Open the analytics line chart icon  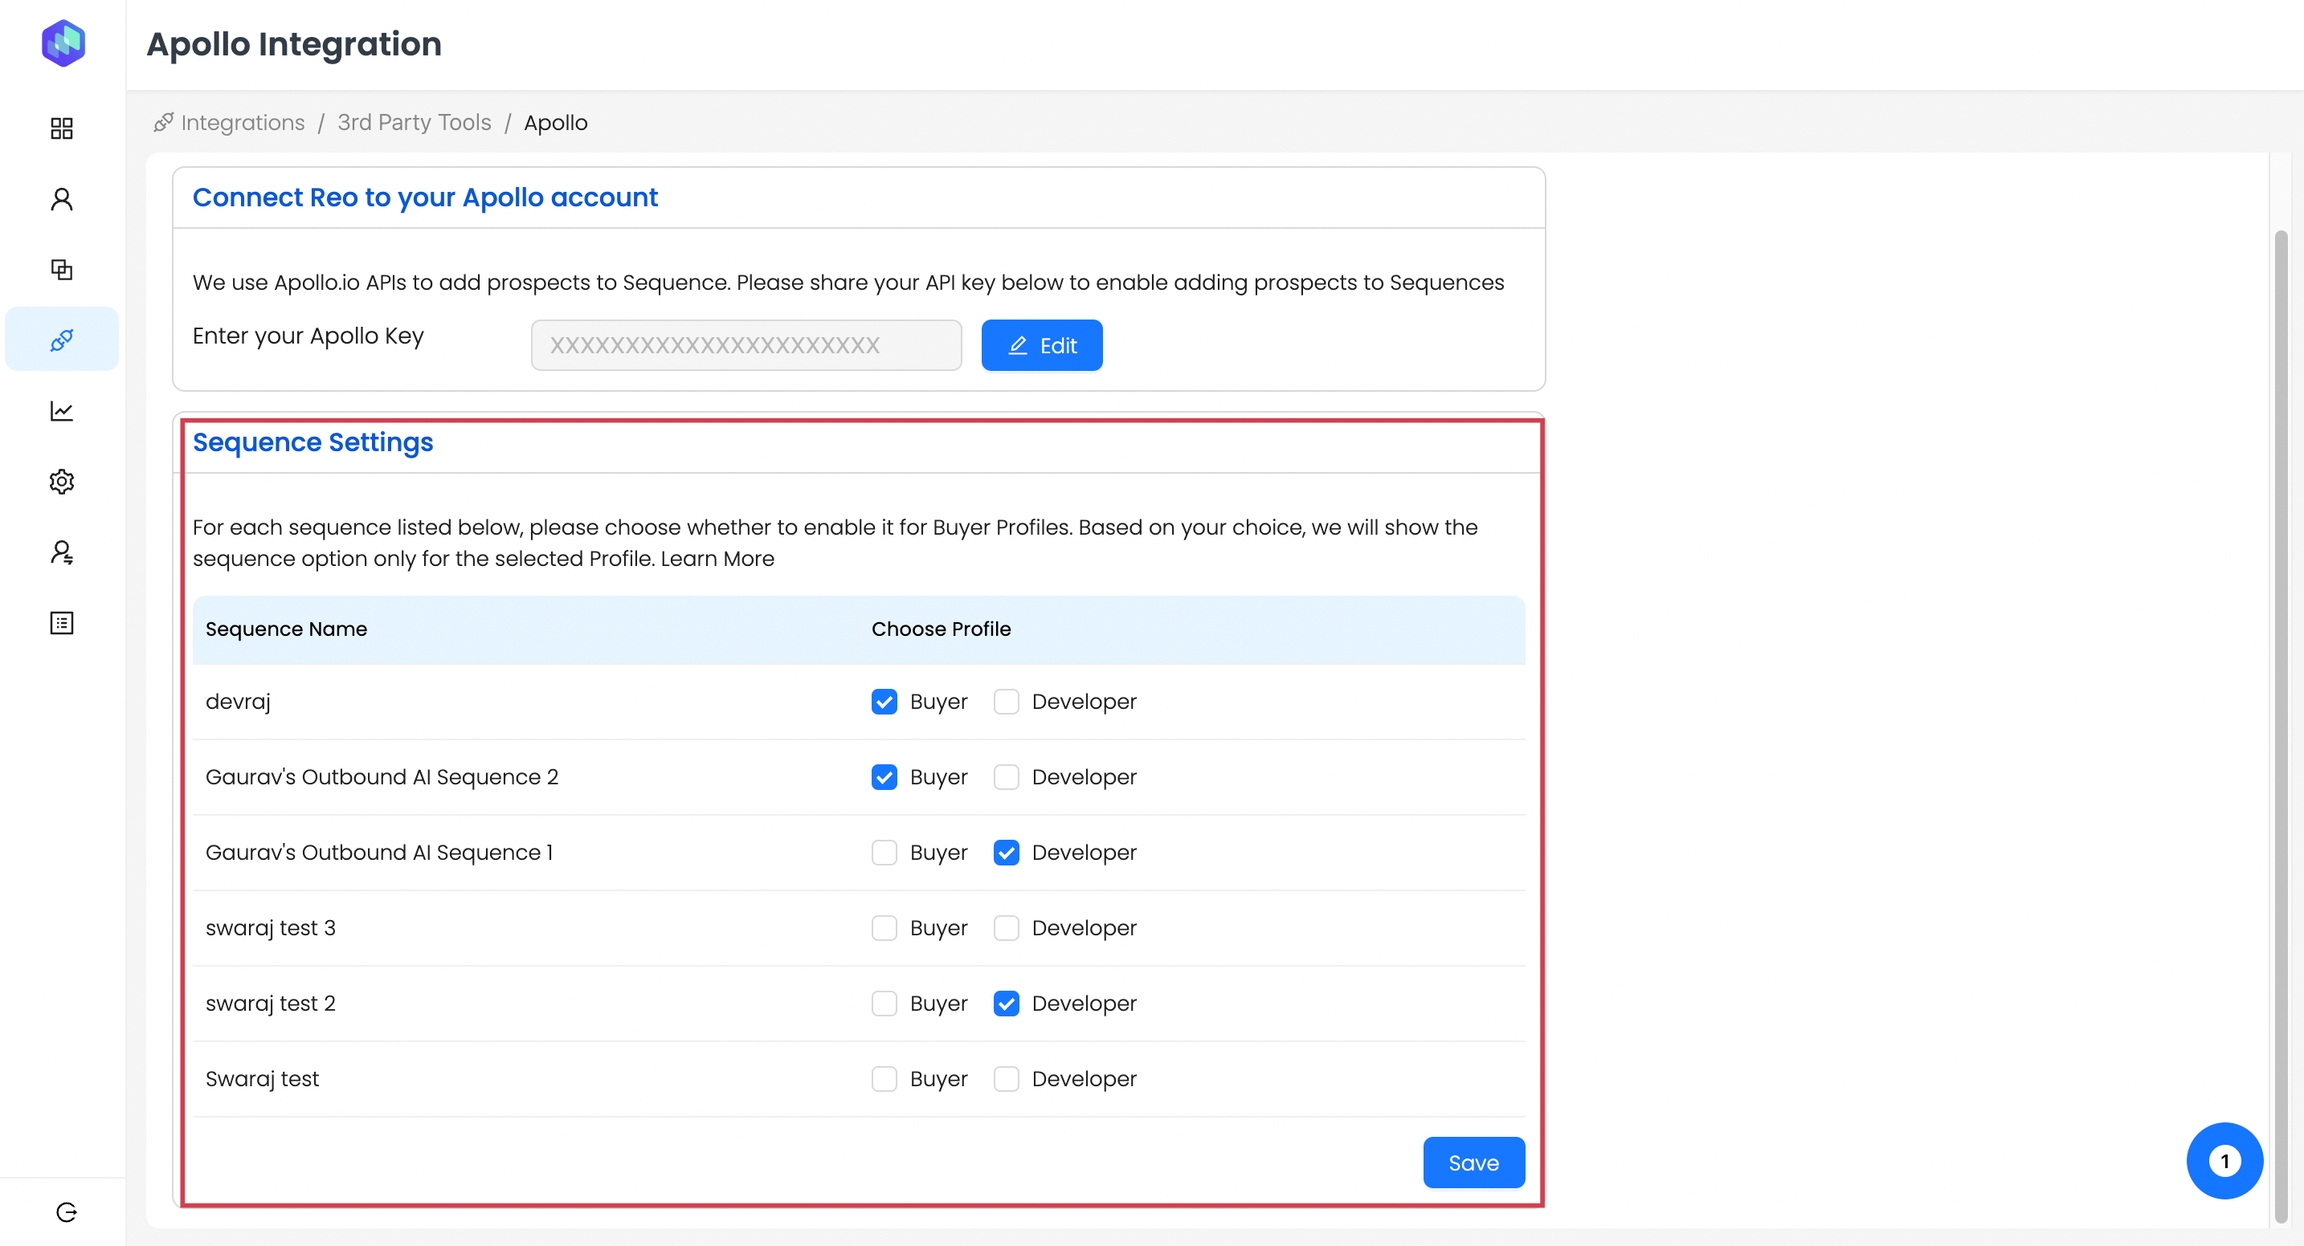62,411
